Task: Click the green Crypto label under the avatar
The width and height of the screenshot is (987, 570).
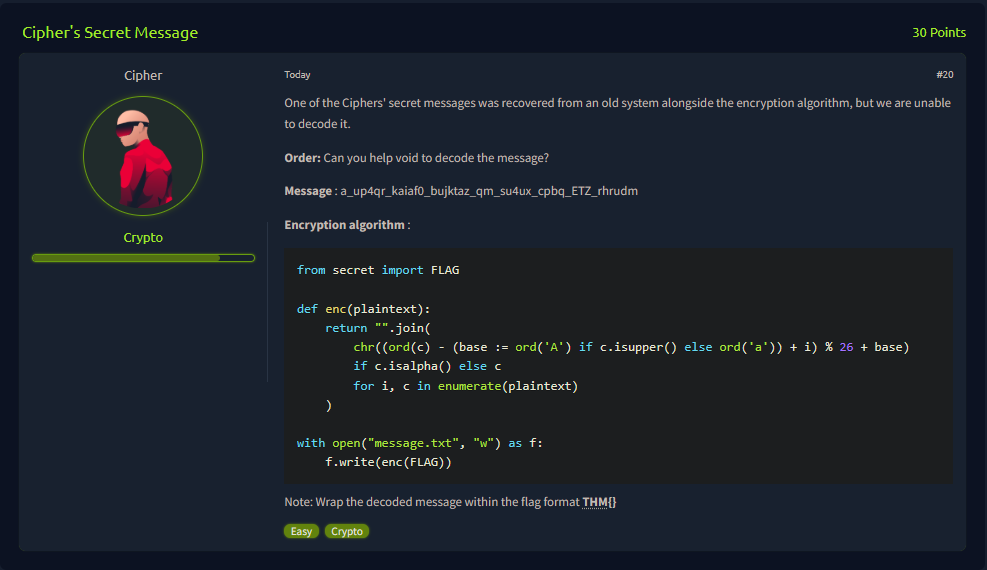Action: (143, 238)
